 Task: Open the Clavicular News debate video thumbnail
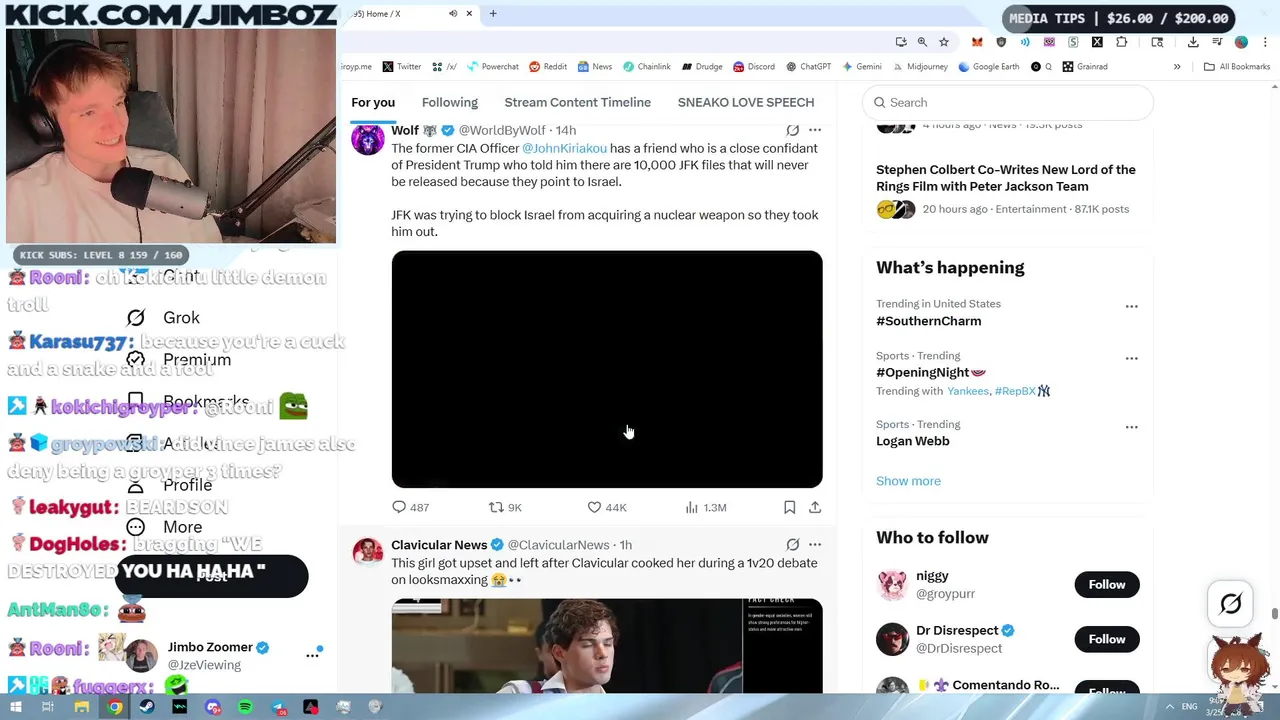[x=607, y=645]
